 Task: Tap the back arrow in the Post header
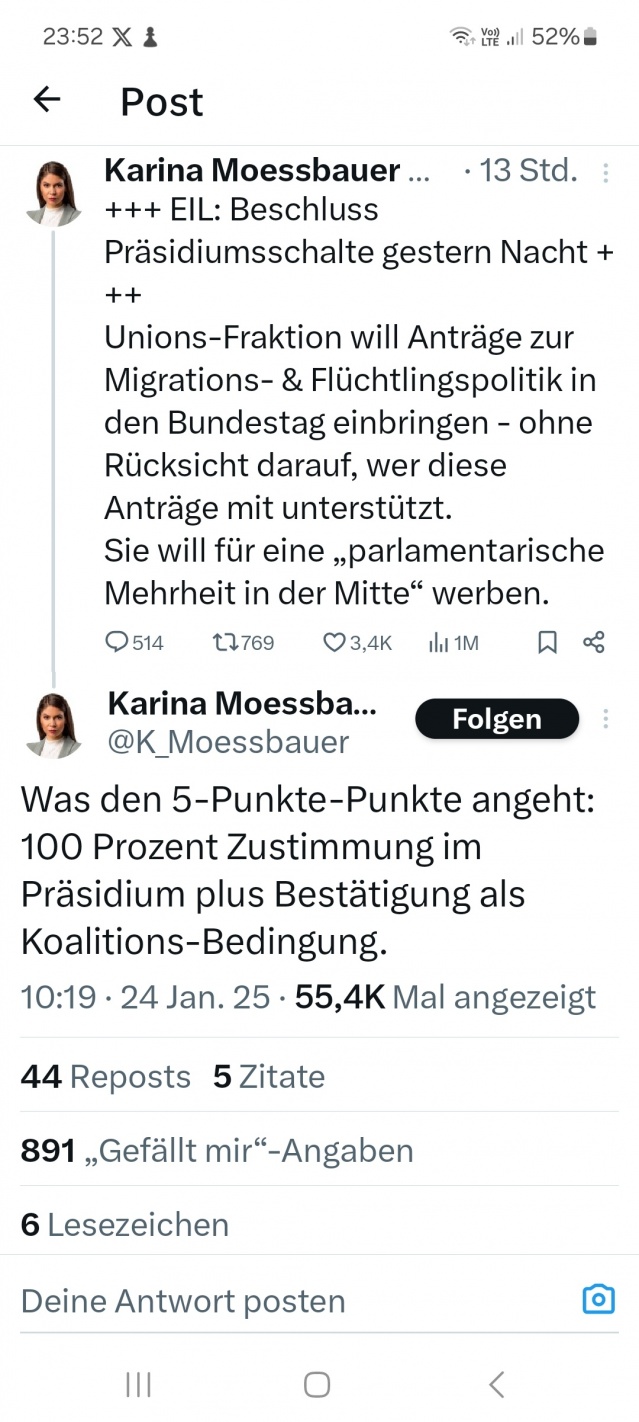(x=47, y=99)
